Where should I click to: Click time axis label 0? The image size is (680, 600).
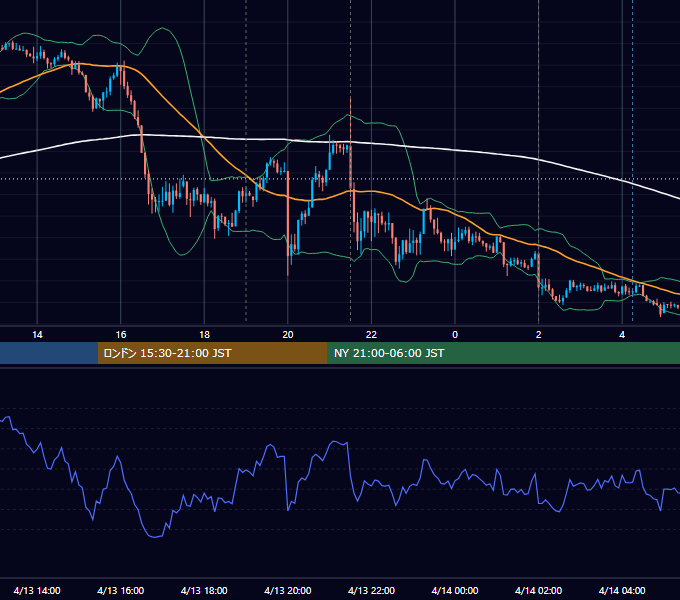[x=455, y=335]
